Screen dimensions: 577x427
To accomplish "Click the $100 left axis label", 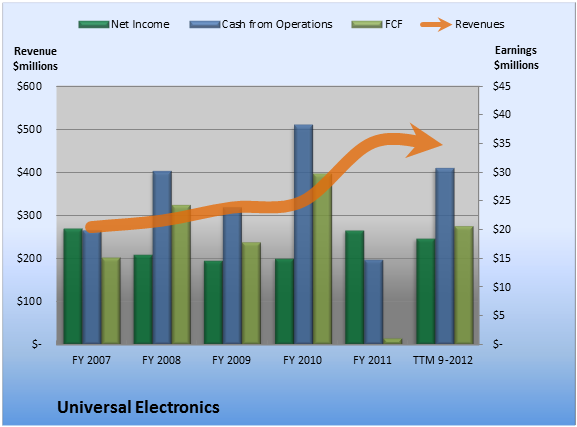I will 29,301.
